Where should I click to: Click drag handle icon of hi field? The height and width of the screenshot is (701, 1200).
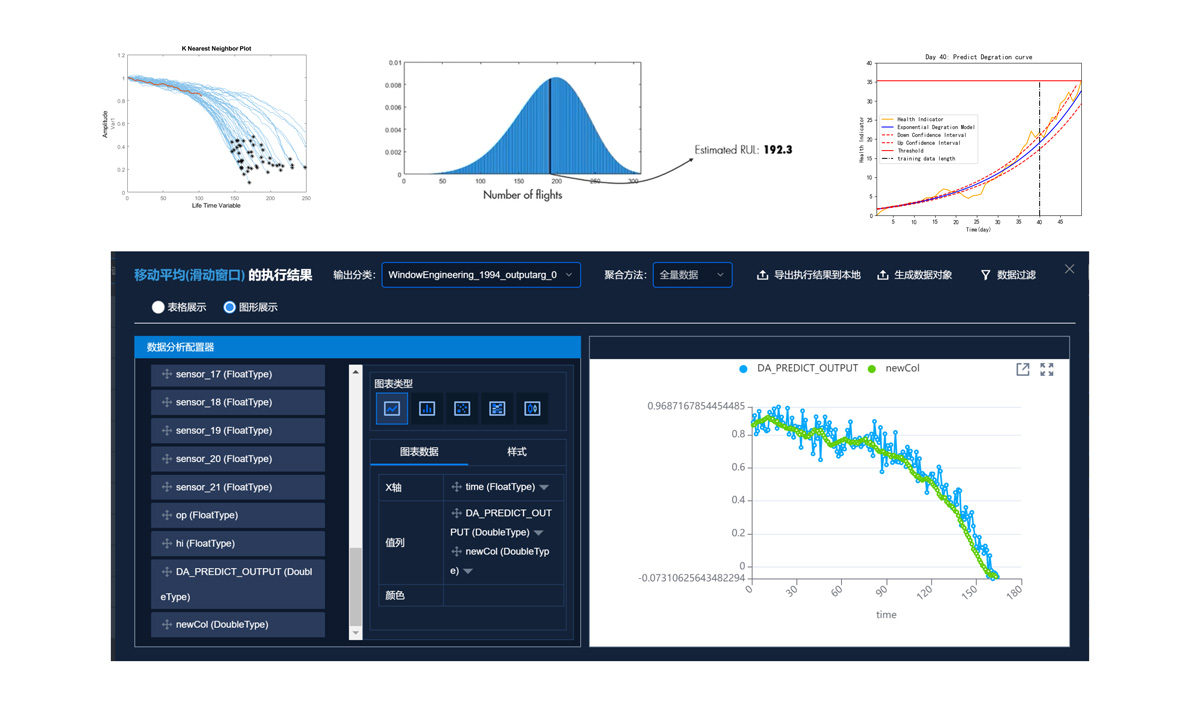coord(166,543)
